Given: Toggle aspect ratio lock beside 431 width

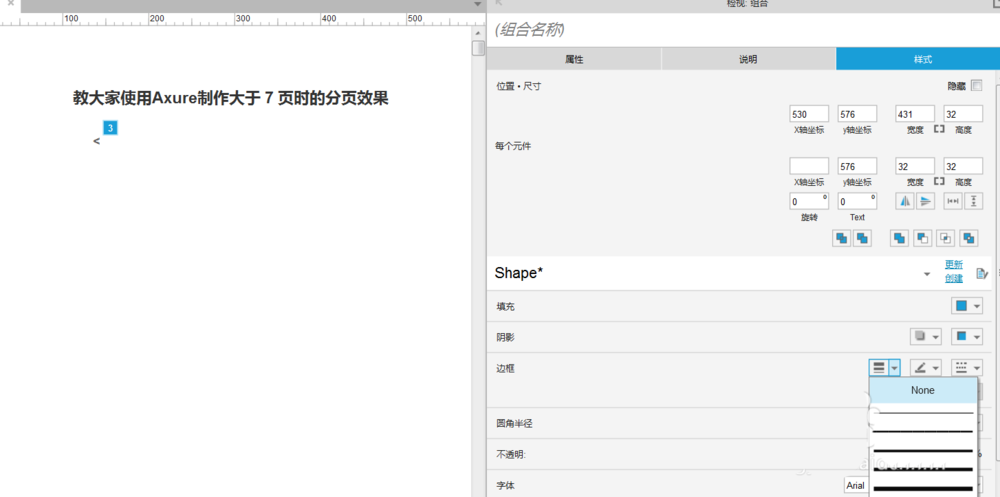Looking at the screenshot, I should coord(939,129).
